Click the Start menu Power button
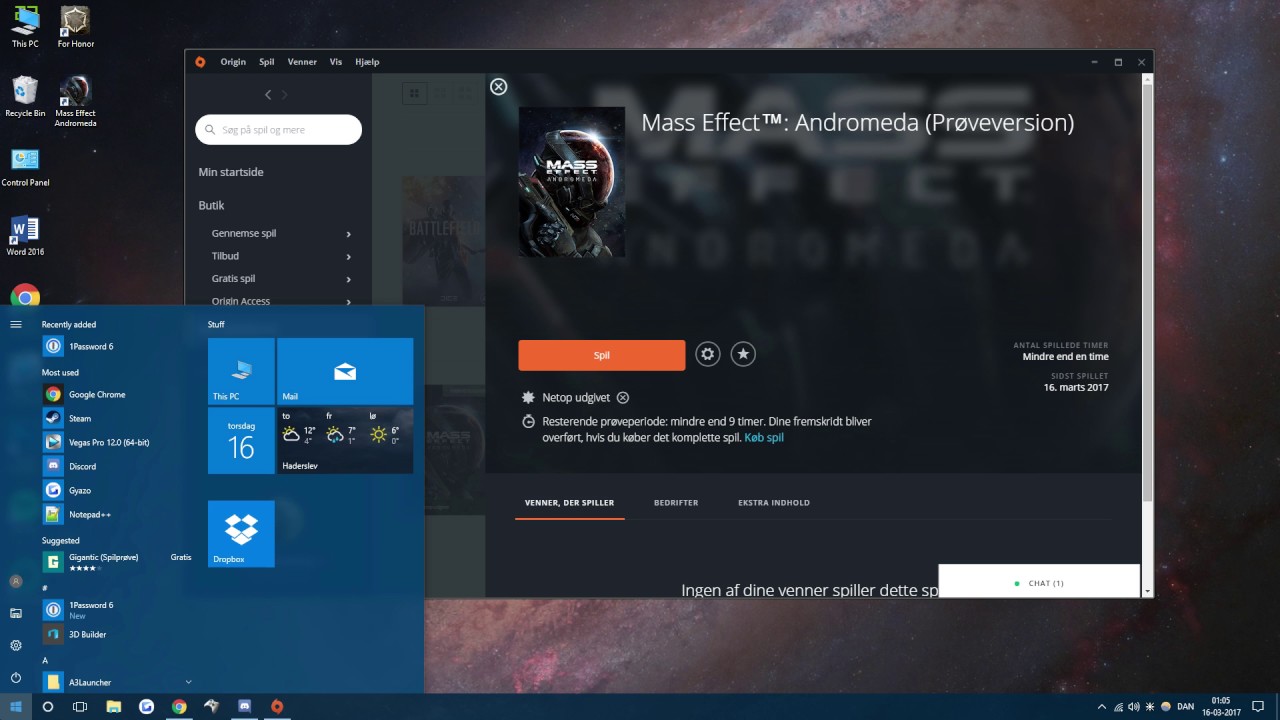1280x720 pixels. (x=16, y=677)
